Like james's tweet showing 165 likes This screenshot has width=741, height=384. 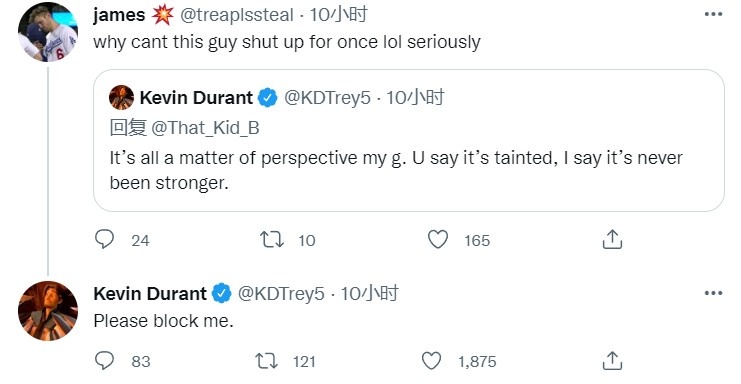point(438,239)
